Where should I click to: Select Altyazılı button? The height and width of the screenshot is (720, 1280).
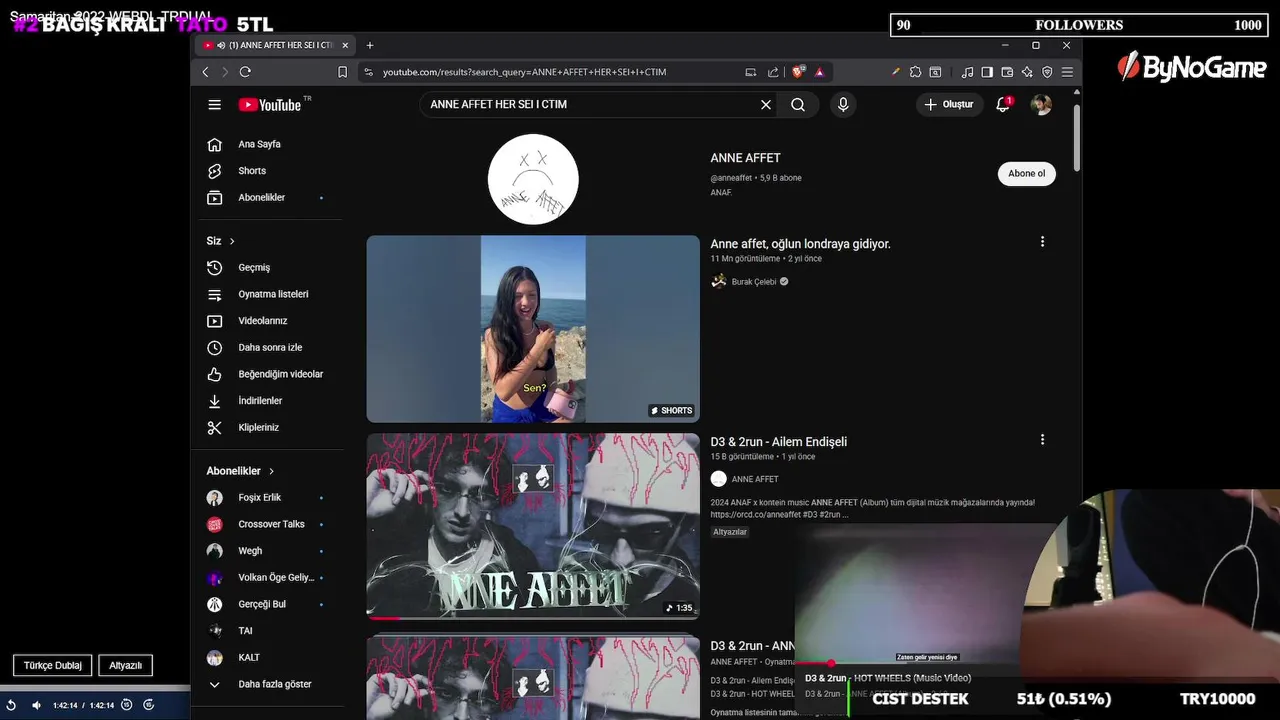[x=125, y=665]
